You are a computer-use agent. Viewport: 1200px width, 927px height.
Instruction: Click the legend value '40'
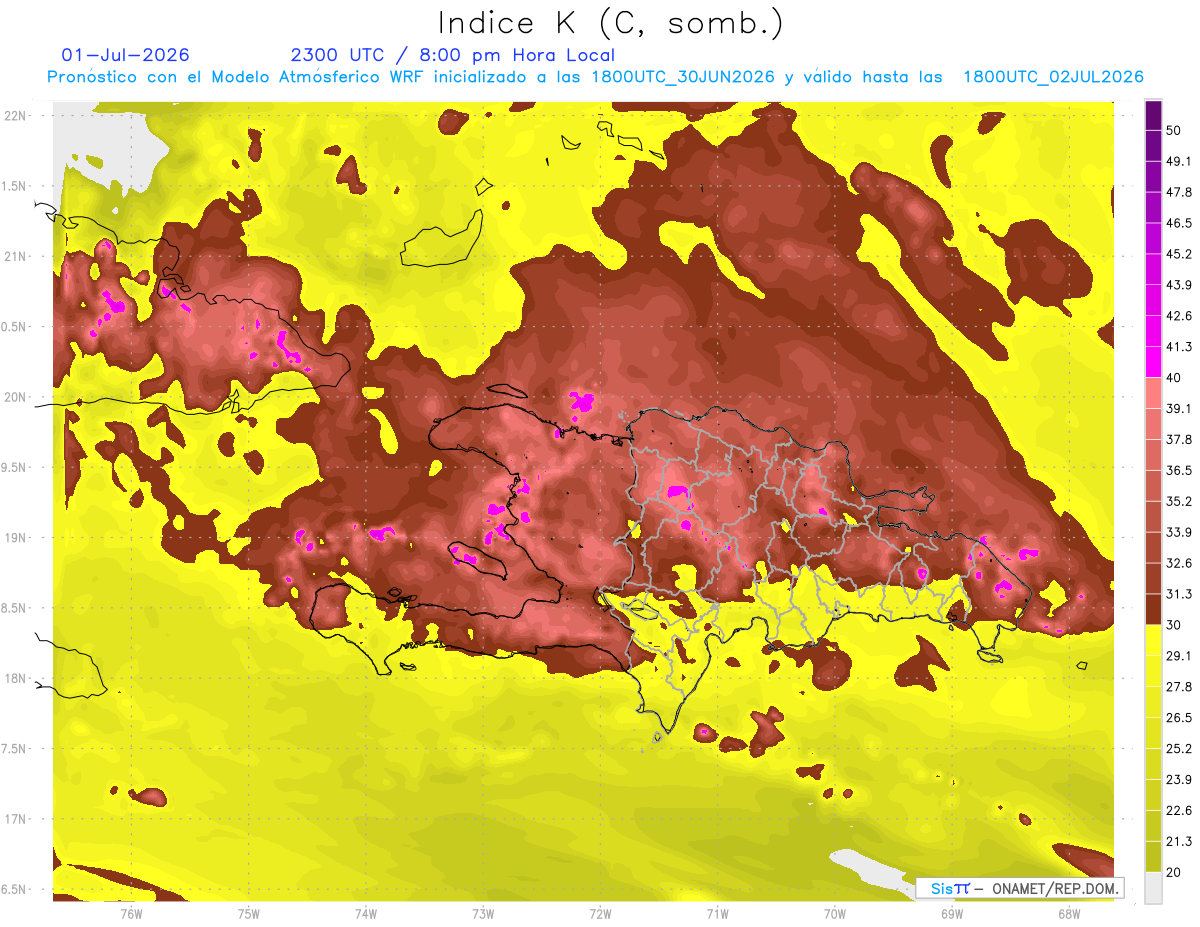coord(1173,377)
